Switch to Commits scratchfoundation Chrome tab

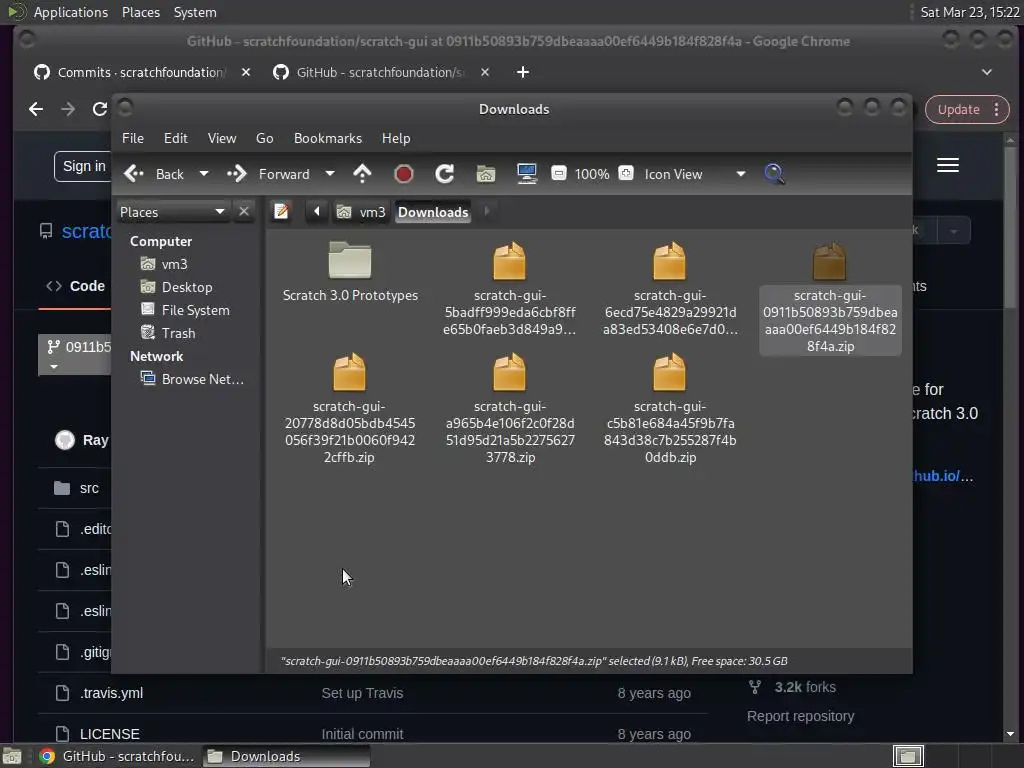coord(140,72)
